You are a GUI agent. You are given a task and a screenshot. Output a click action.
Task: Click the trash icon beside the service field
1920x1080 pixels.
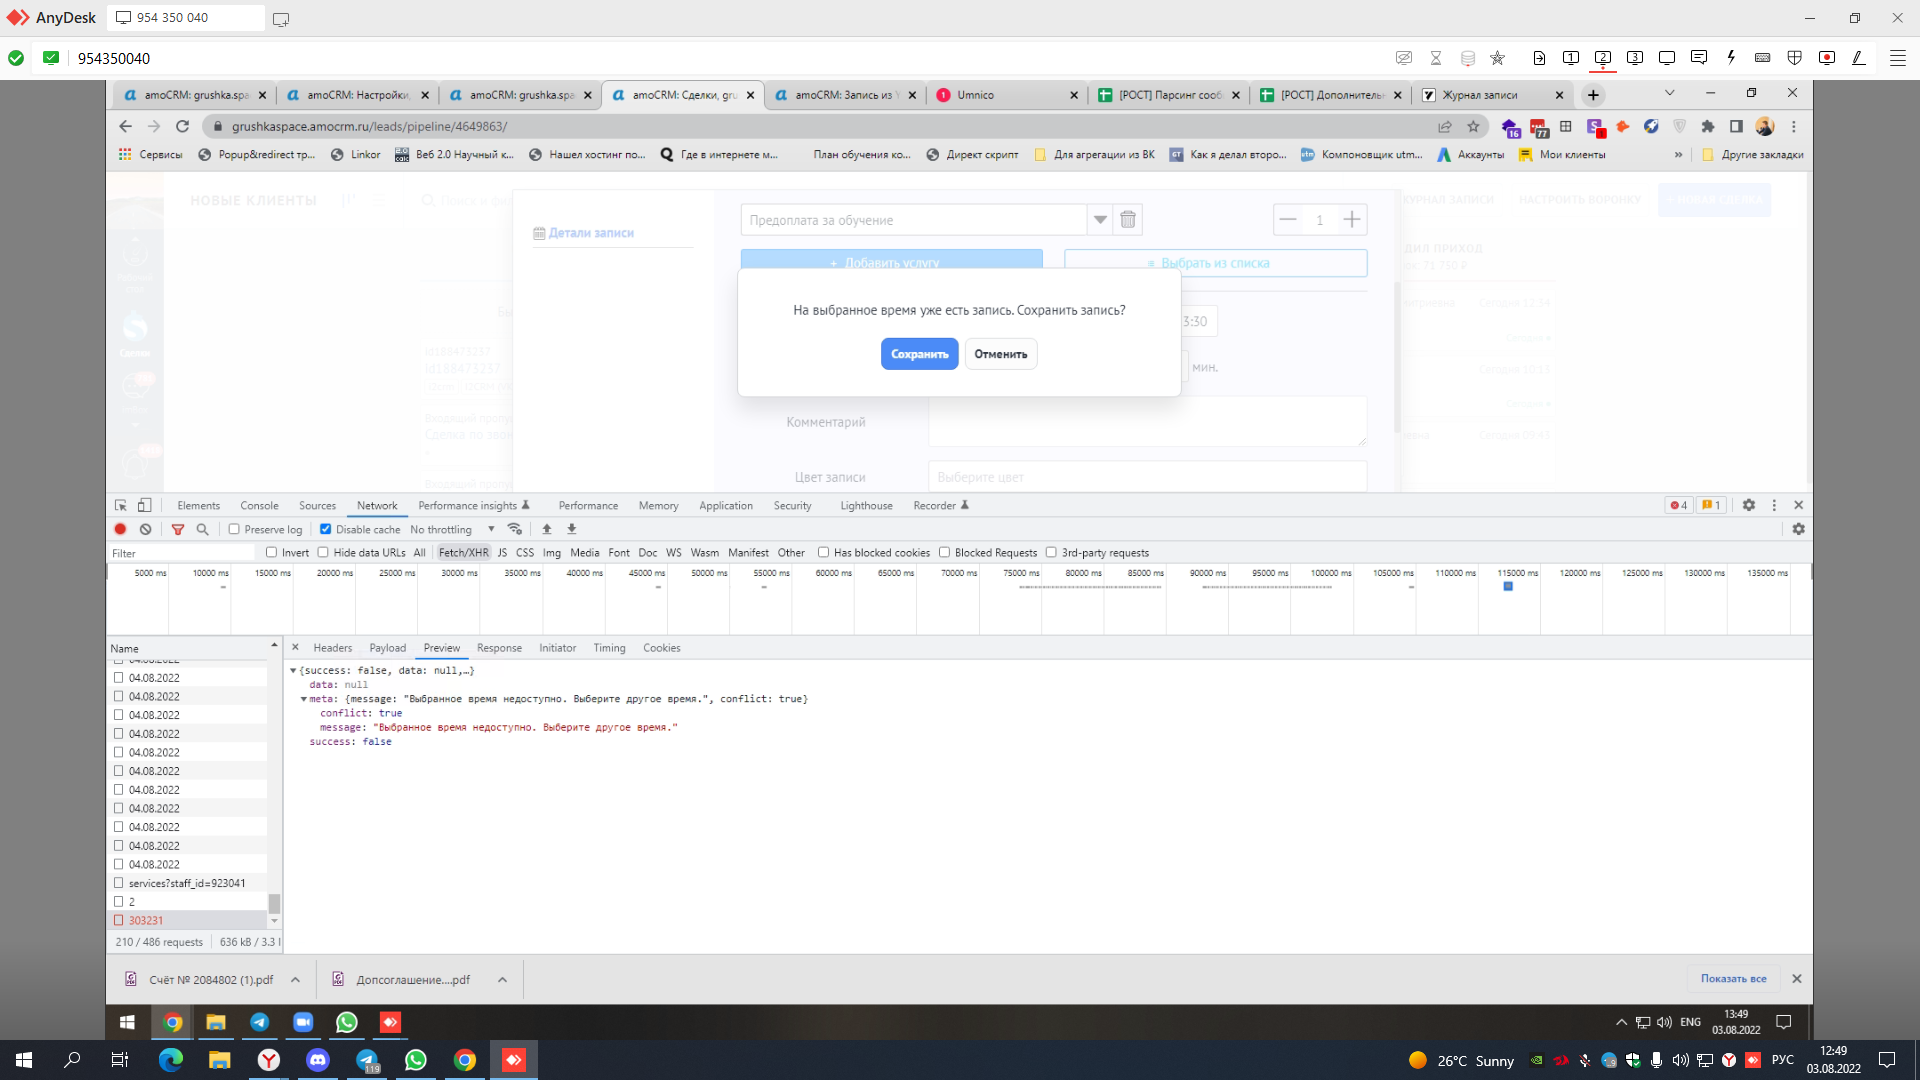1128,220
